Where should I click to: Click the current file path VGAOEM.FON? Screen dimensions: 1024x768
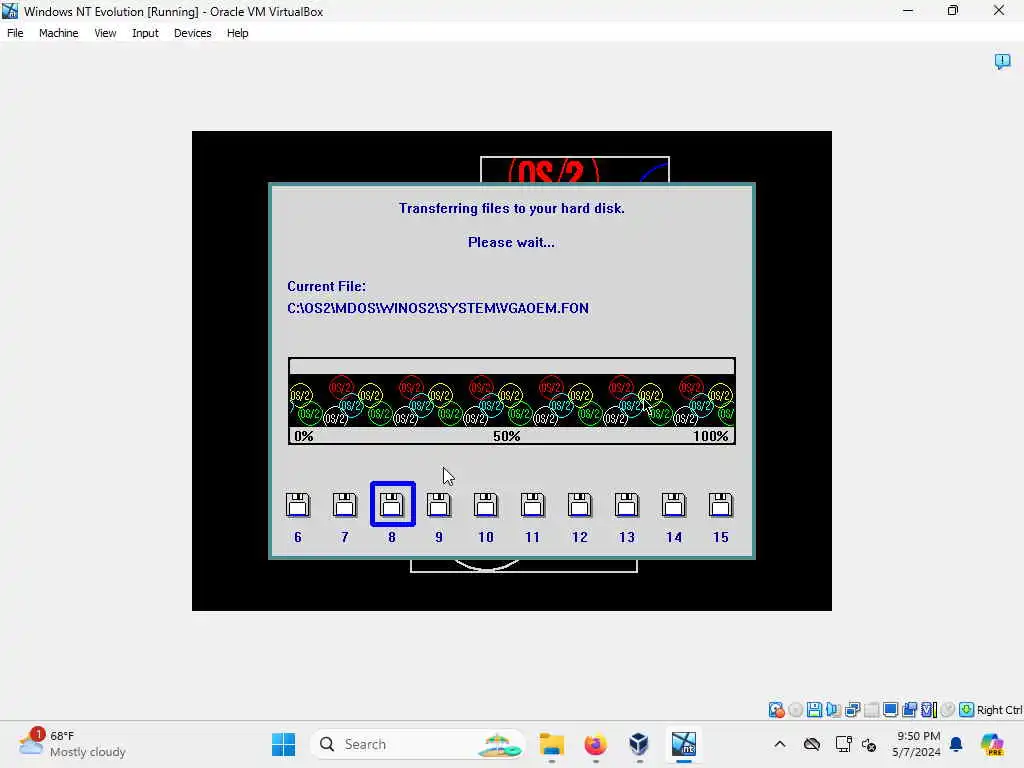pos(438,308)
